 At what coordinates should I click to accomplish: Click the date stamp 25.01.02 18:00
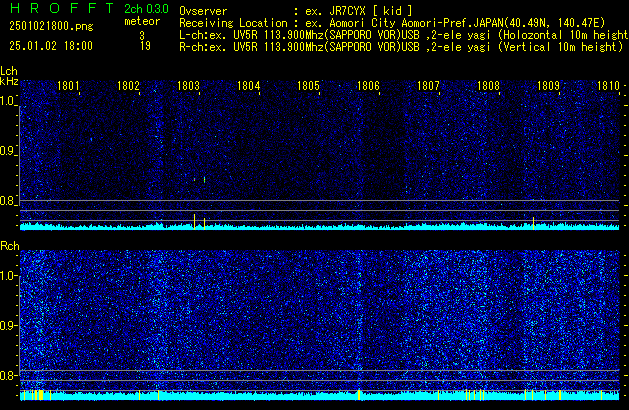coord(51,46)
